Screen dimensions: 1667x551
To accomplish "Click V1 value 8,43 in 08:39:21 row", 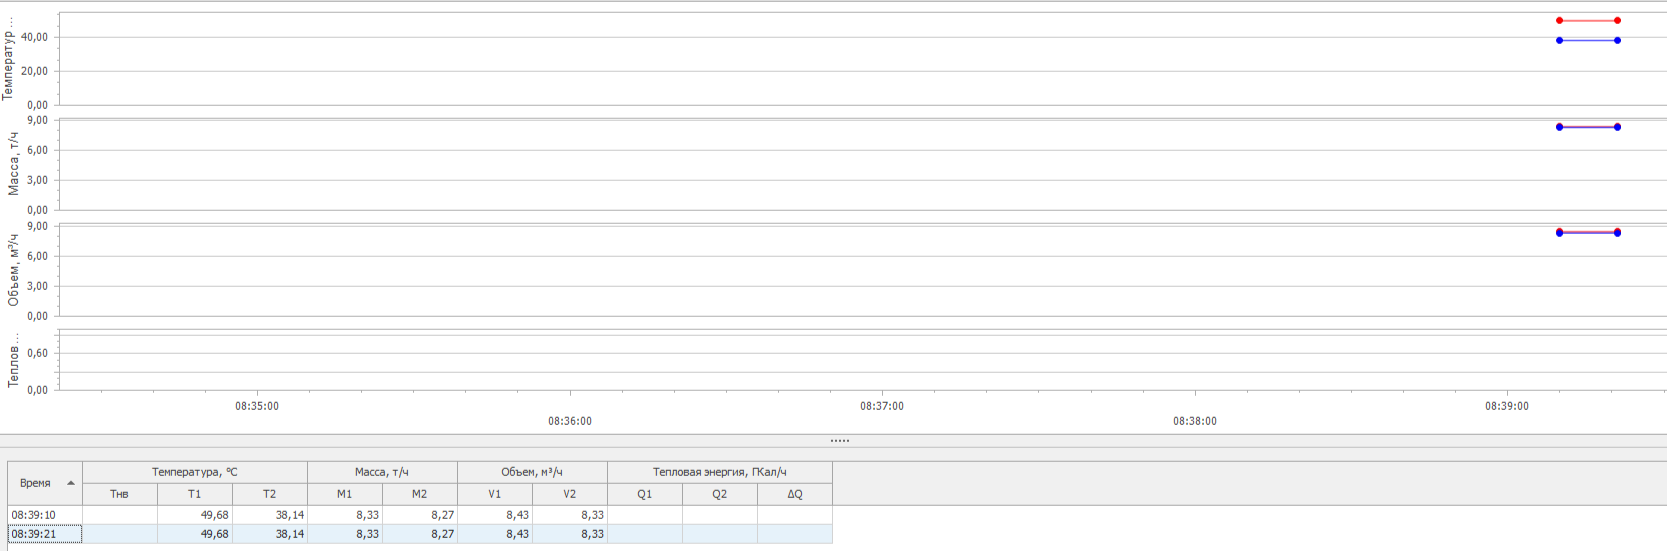I will [x=495, y=534].
